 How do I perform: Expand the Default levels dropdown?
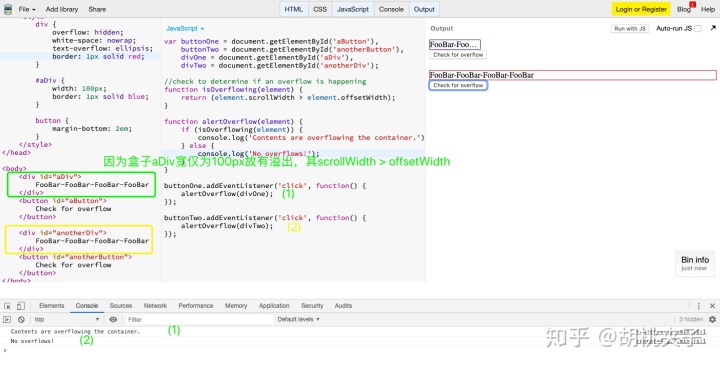coord(298,319)
